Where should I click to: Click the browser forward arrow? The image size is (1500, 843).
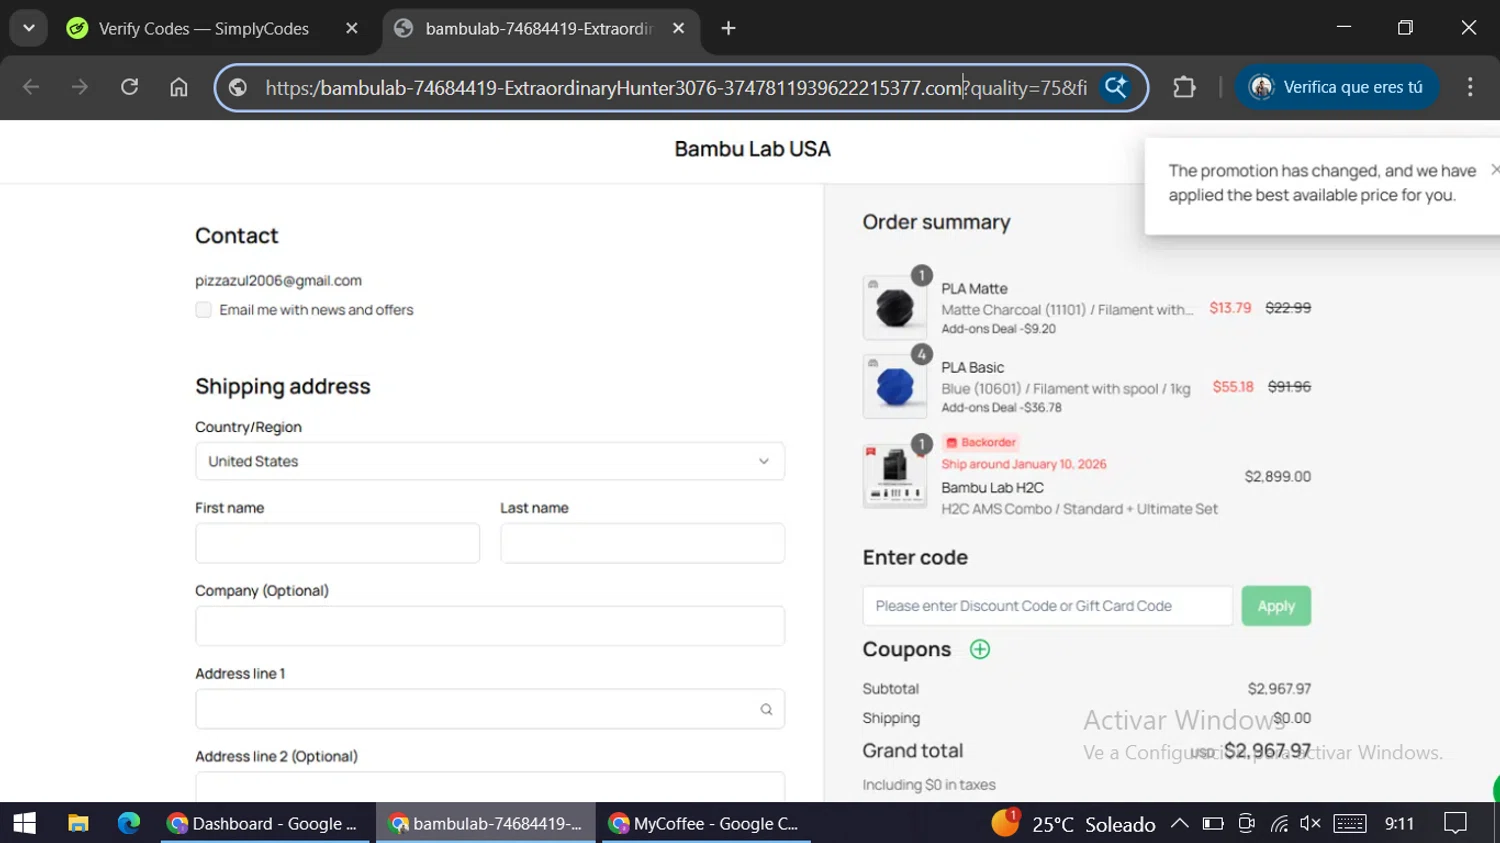click(x=80, y=87)
